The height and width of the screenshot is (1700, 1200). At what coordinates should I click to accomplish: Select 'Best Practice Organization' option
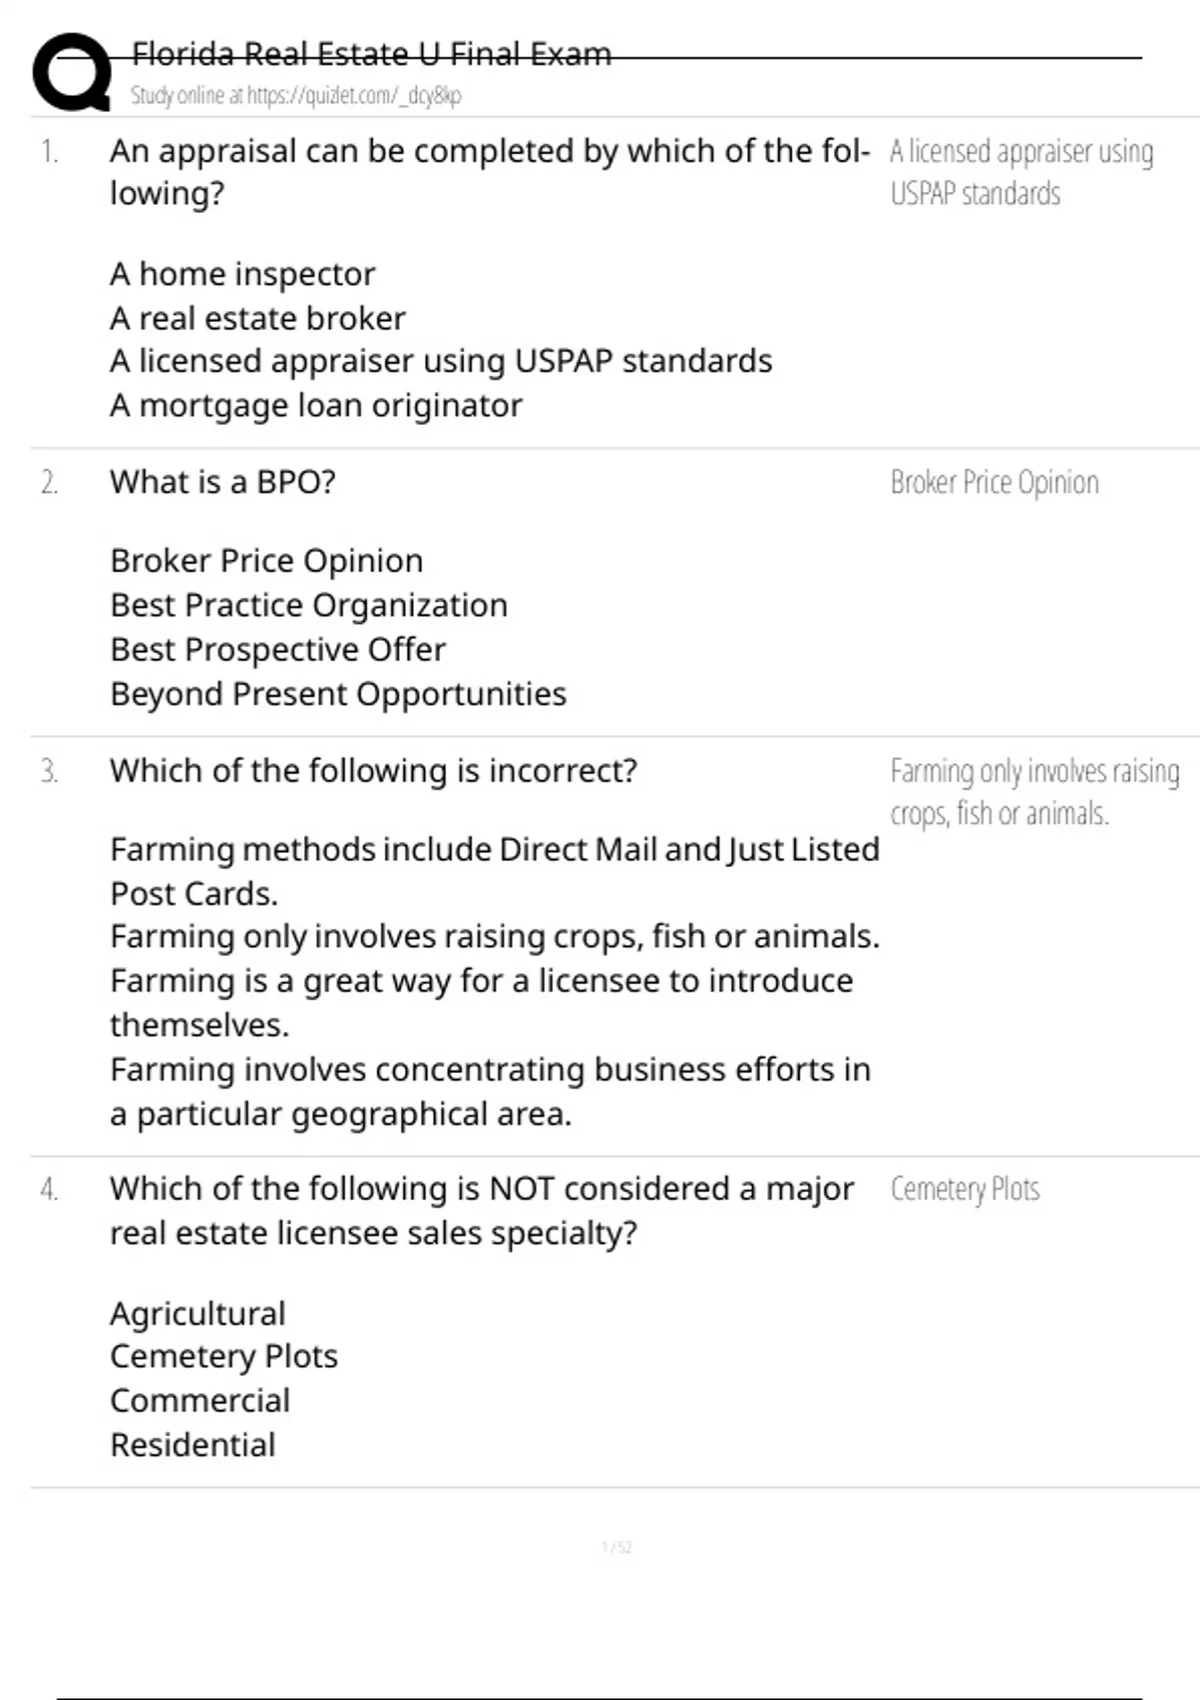click(308, 605)
